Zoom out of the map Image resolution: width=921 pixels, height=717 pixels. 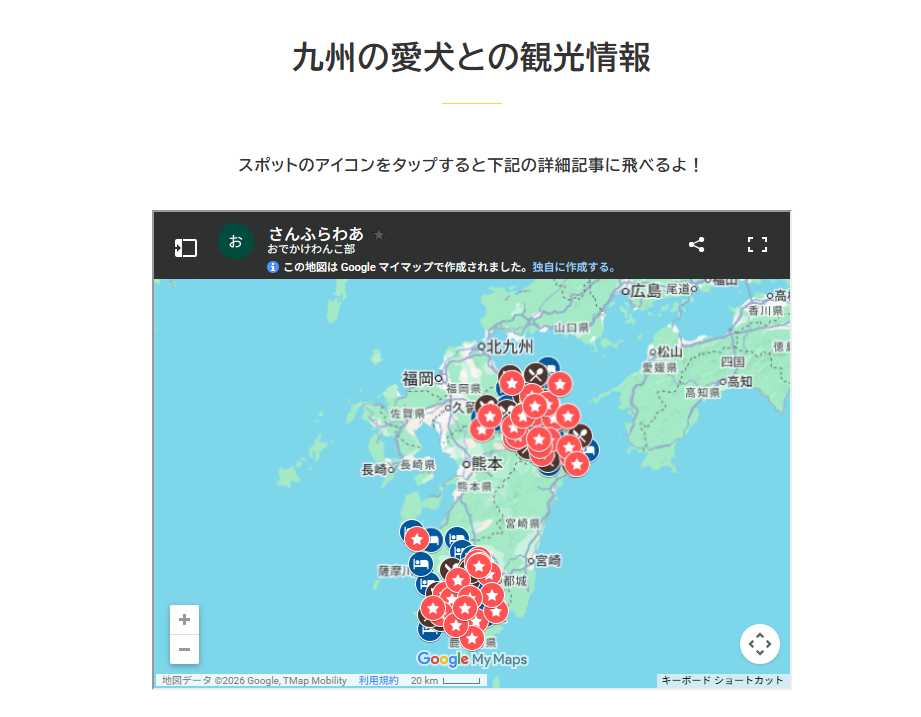(x=184, y=649)
